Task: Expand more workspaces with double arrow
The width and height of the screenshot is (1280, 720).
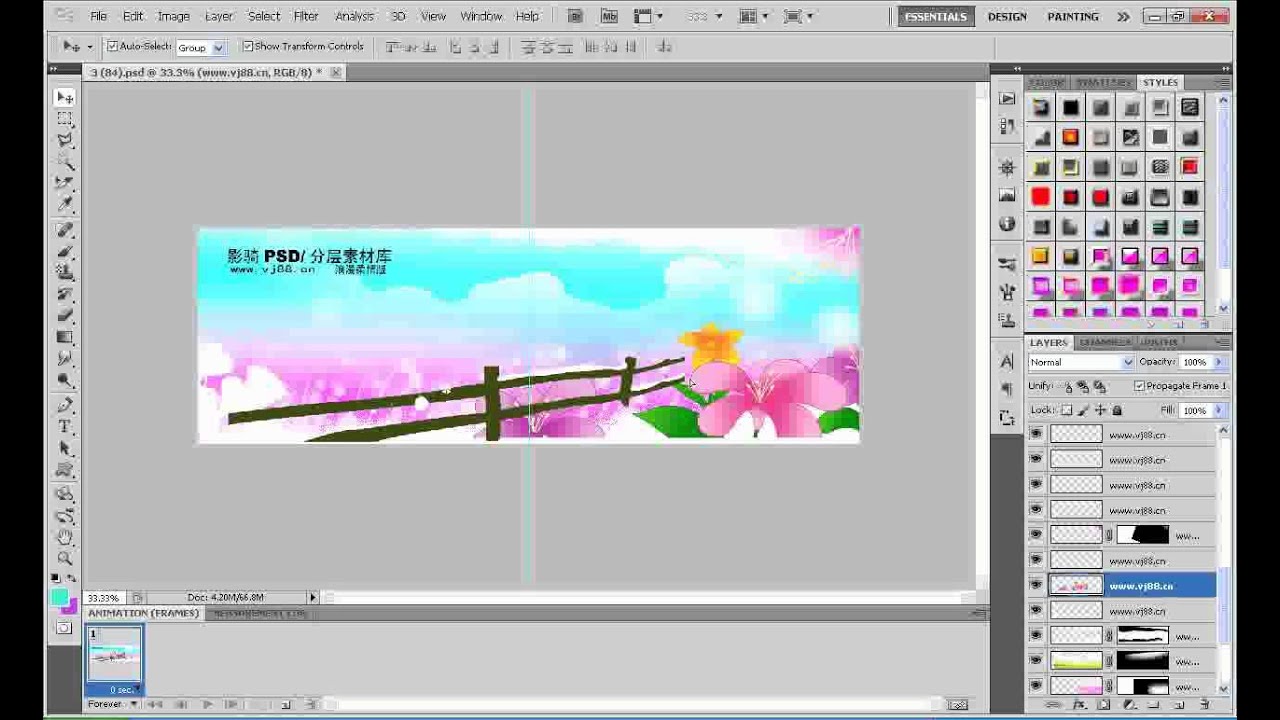Action: click(1124, 16)
